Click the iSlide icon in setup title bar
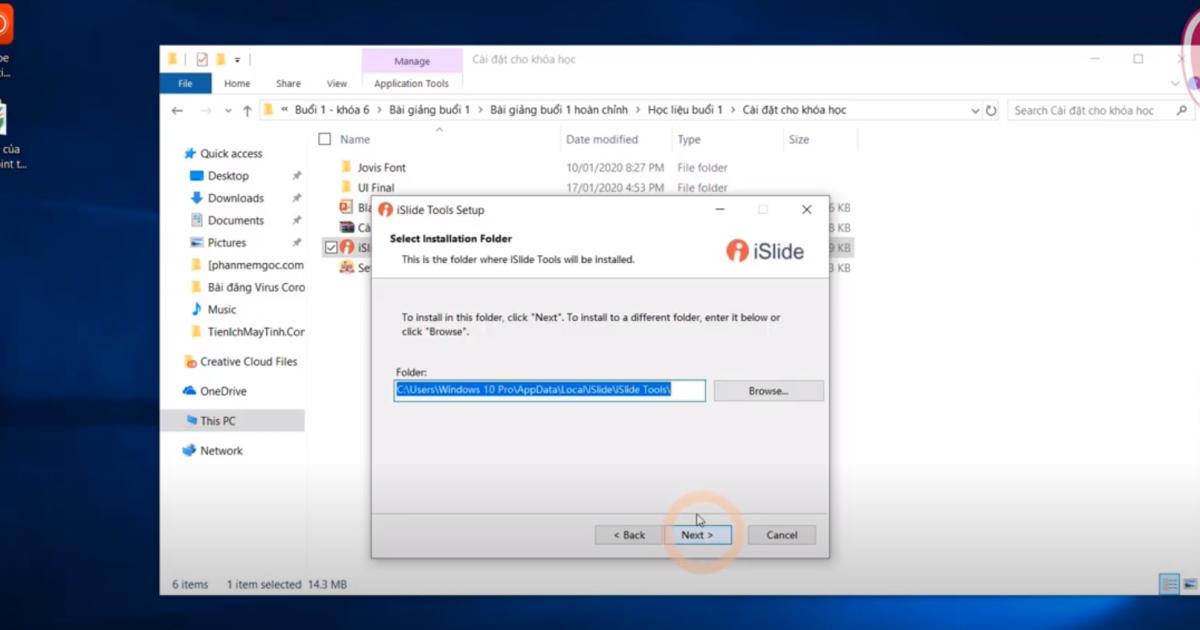 (386, 210)
